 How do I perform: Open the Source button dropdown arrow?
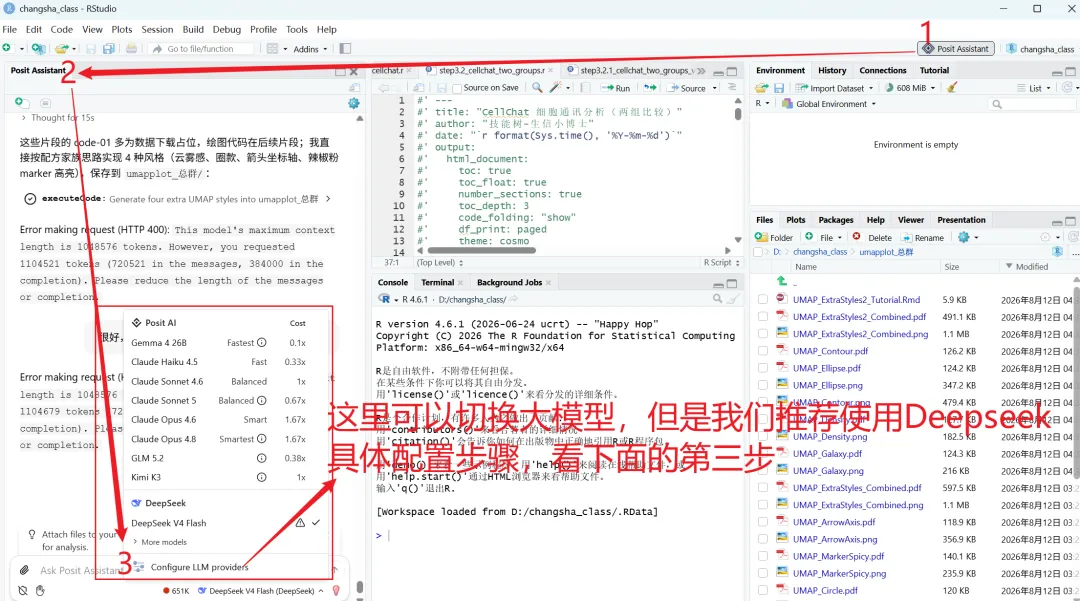714,88
